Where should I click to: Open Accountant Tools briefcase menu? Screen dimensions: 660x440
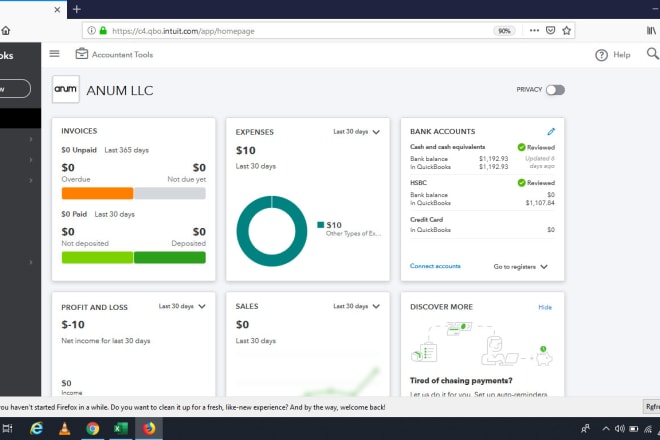pos(83,54)
